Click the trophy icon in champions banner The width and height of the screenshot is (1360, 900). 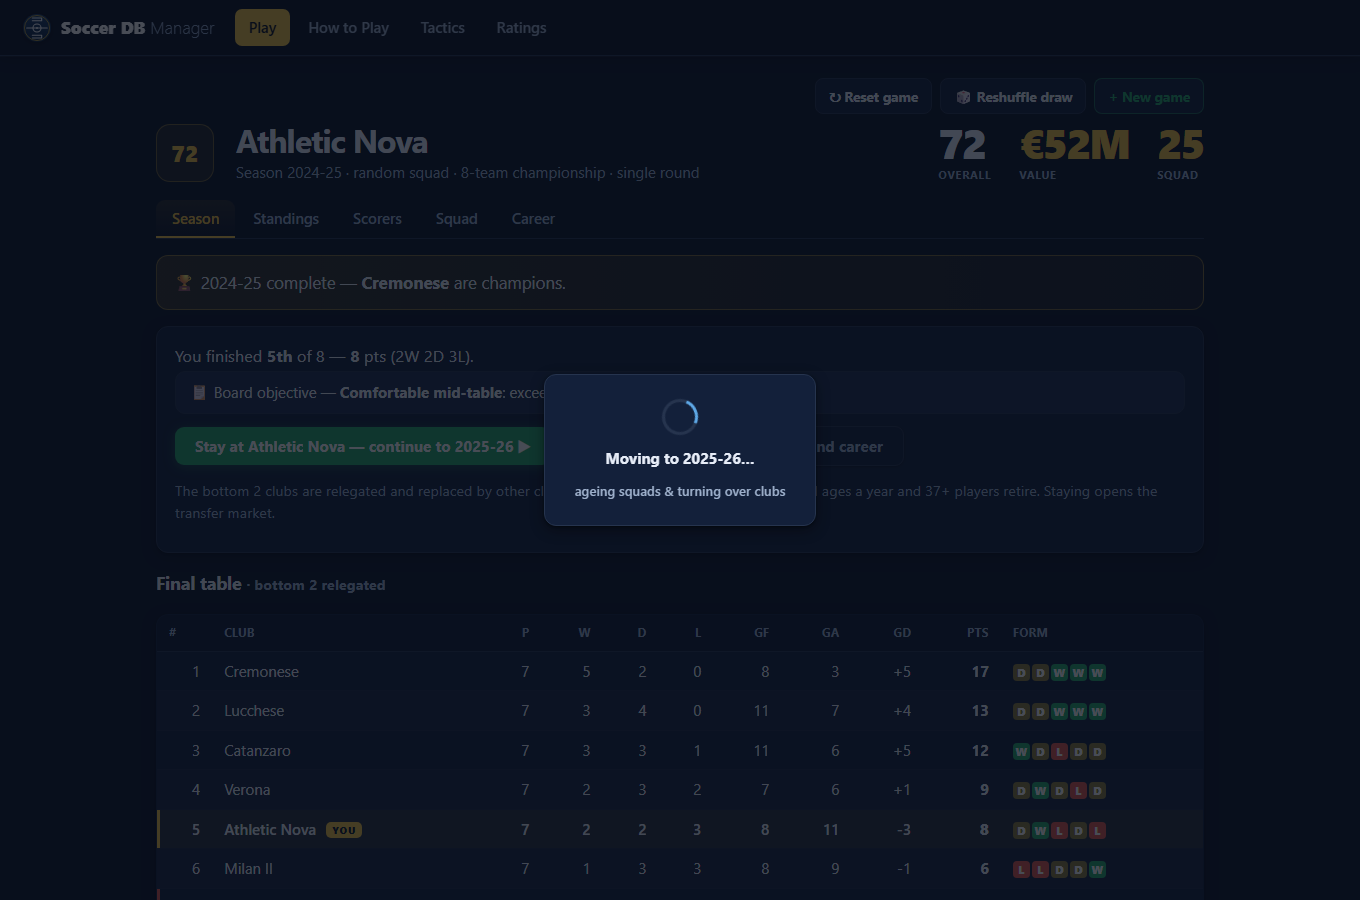[x=184, y=283]
